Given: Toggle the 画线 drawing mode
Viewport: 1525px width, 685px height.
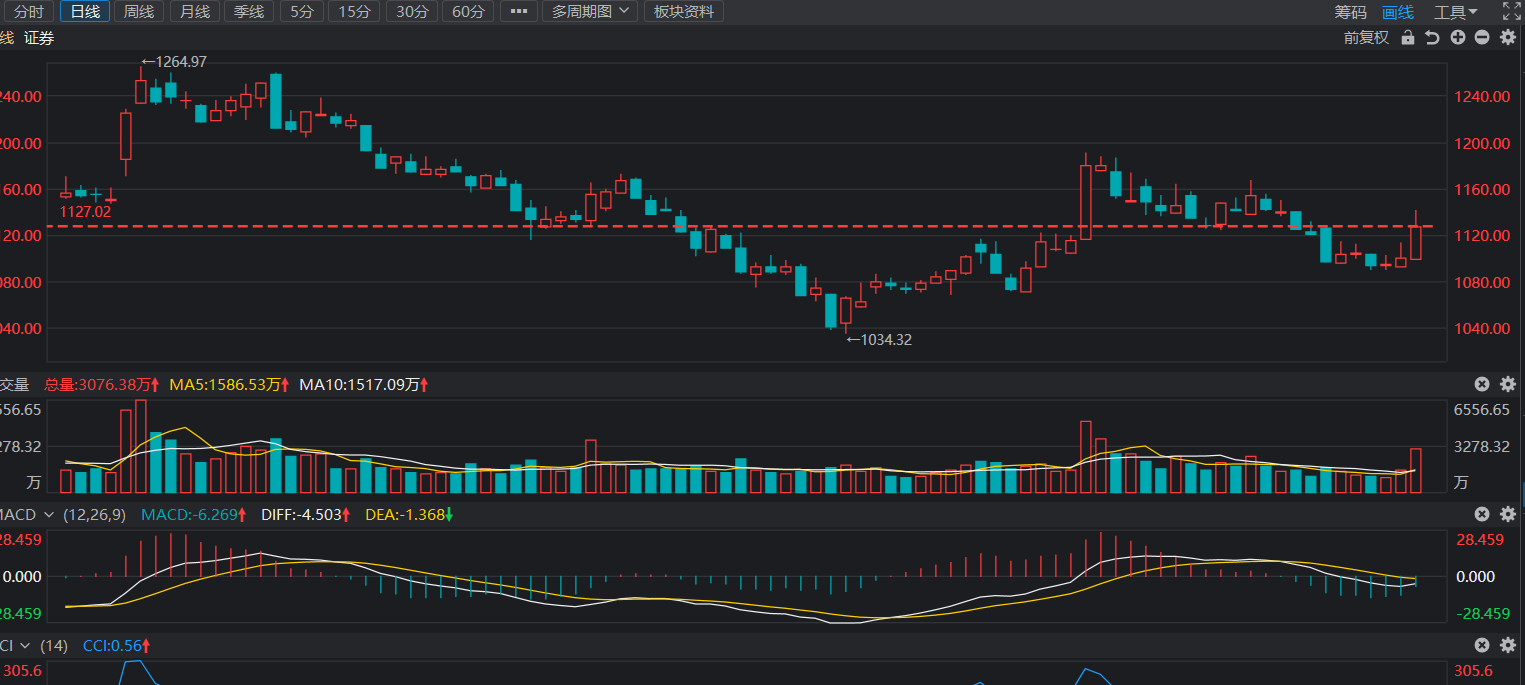Looking at the screenshot, I should click(1397, 12).
